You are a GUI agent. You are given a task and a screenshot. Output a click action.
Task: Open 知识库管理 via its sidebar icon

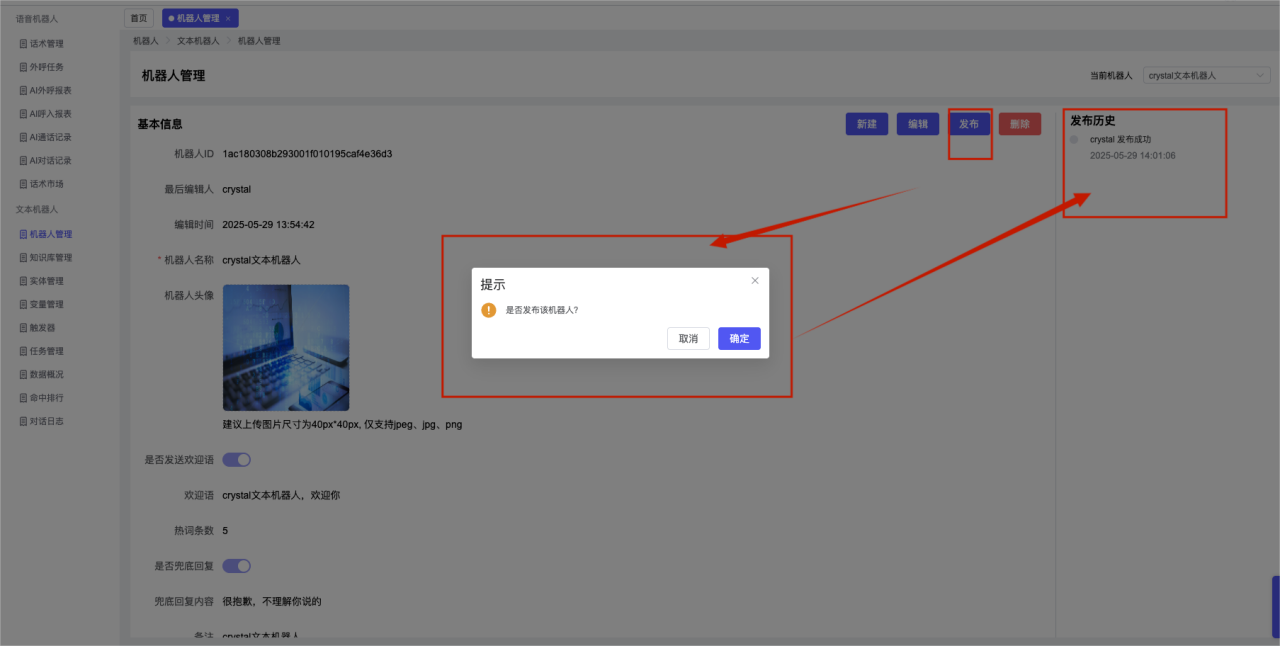pos(24,258)
